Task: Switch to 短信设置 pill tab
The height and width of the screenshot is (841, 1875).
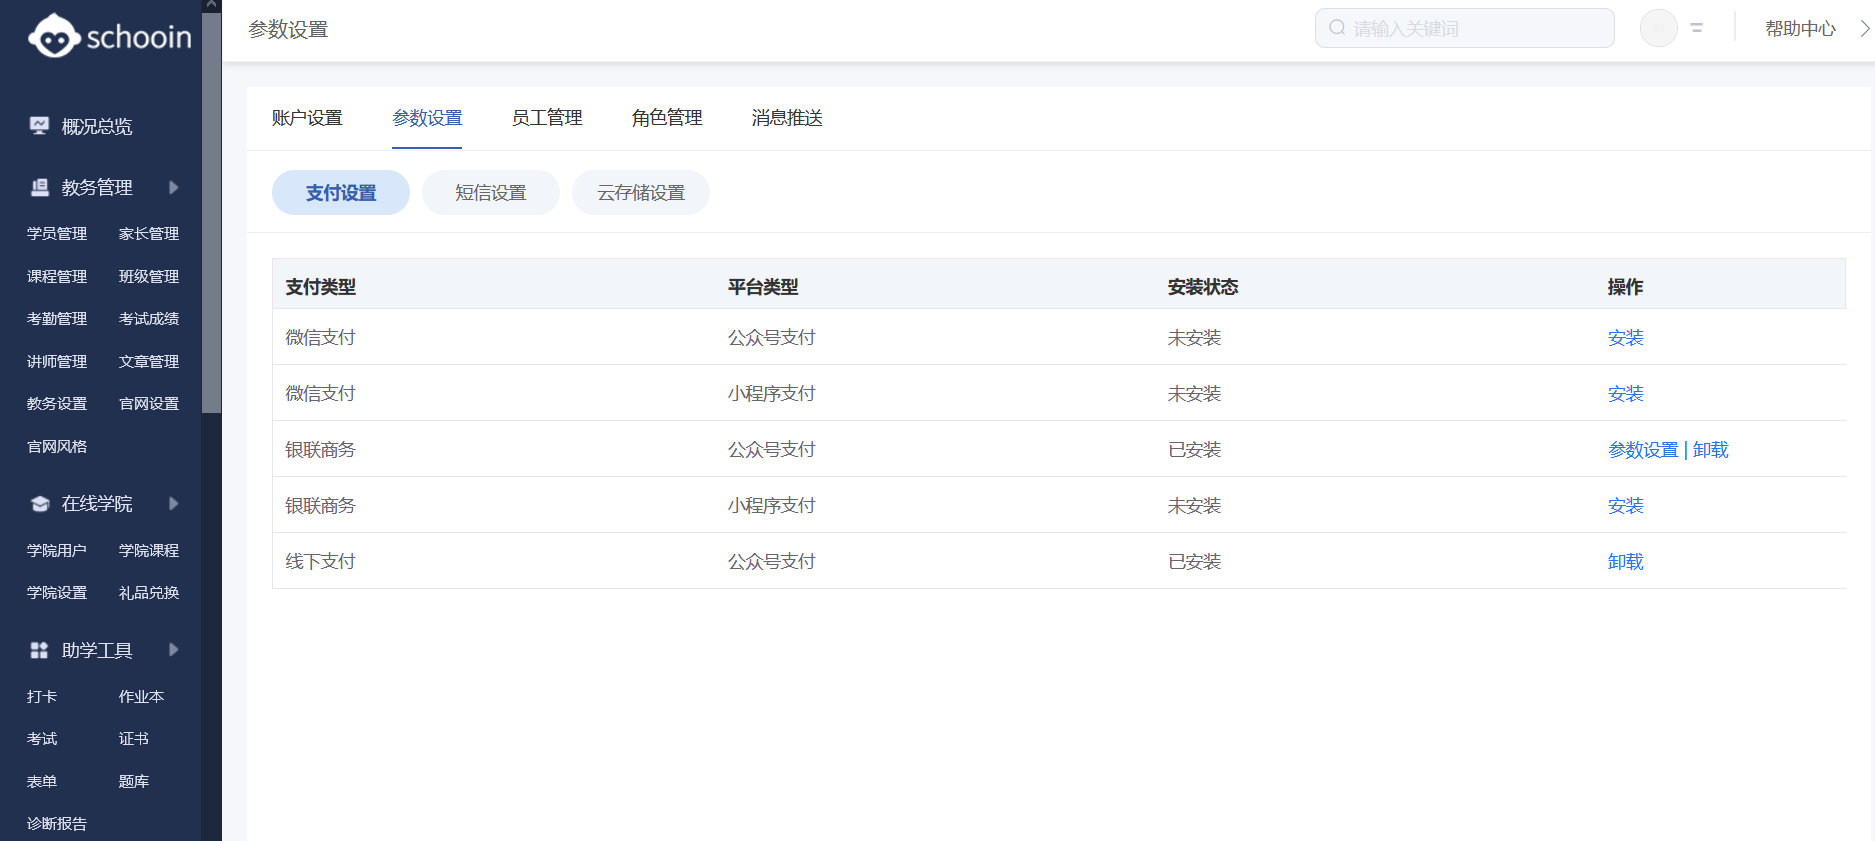Action: (491, 193)
